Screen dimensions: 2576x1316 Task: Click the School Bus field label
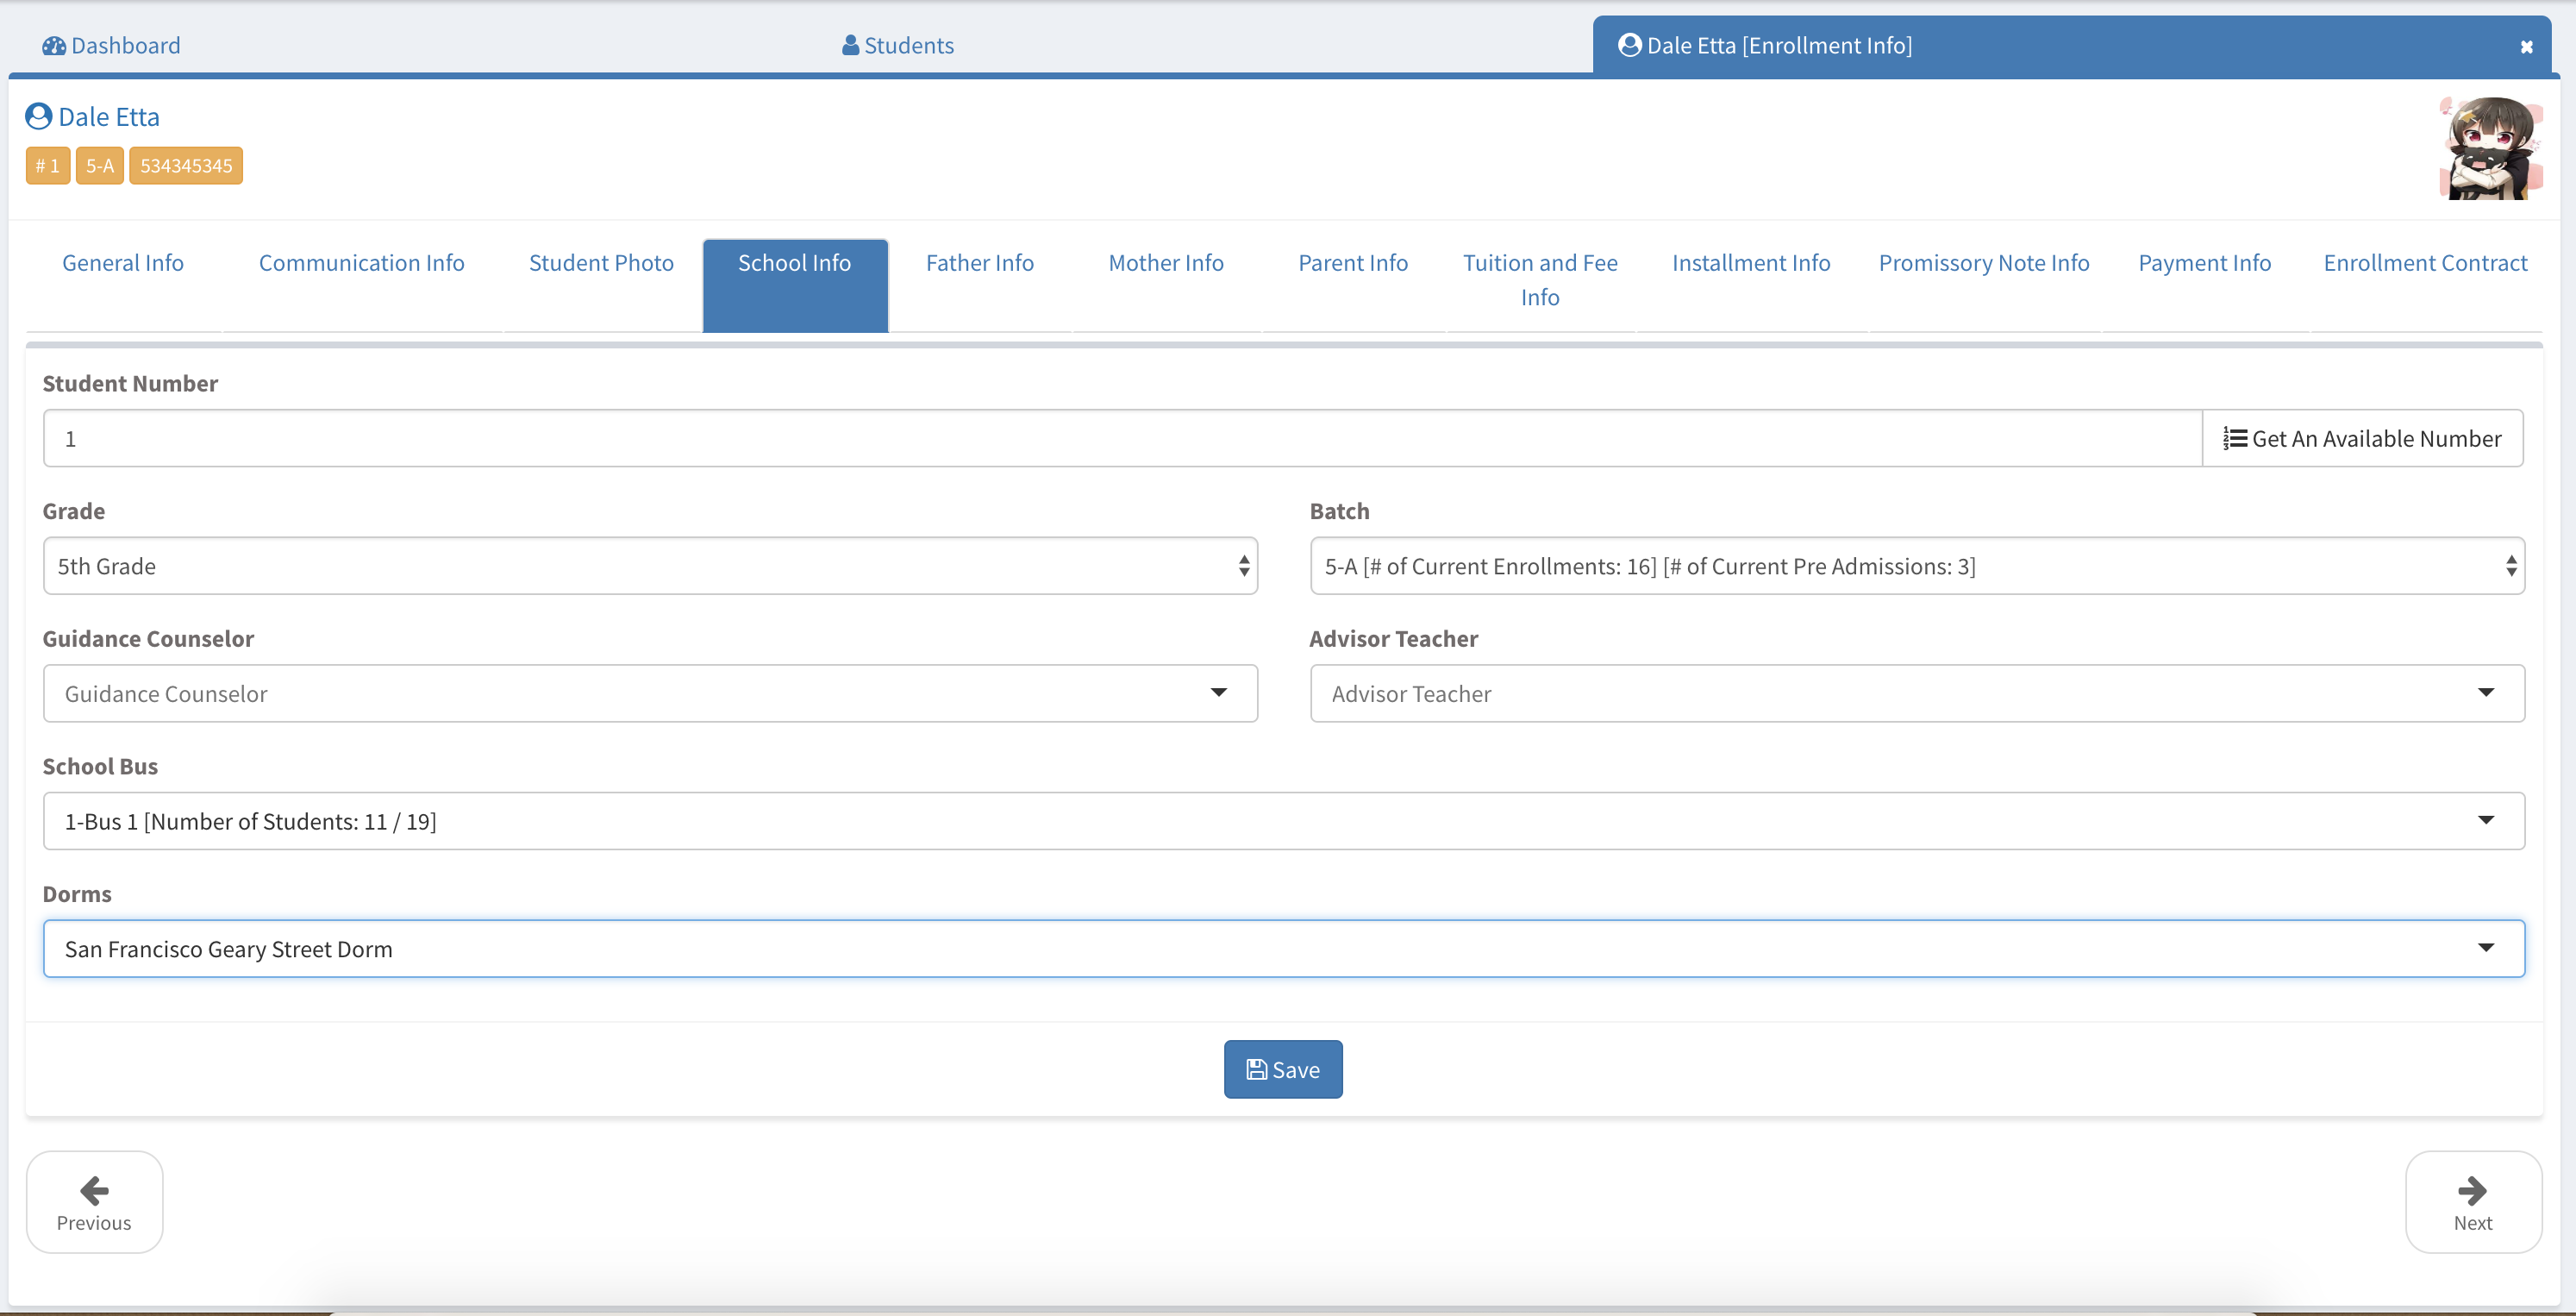[100, 766]
